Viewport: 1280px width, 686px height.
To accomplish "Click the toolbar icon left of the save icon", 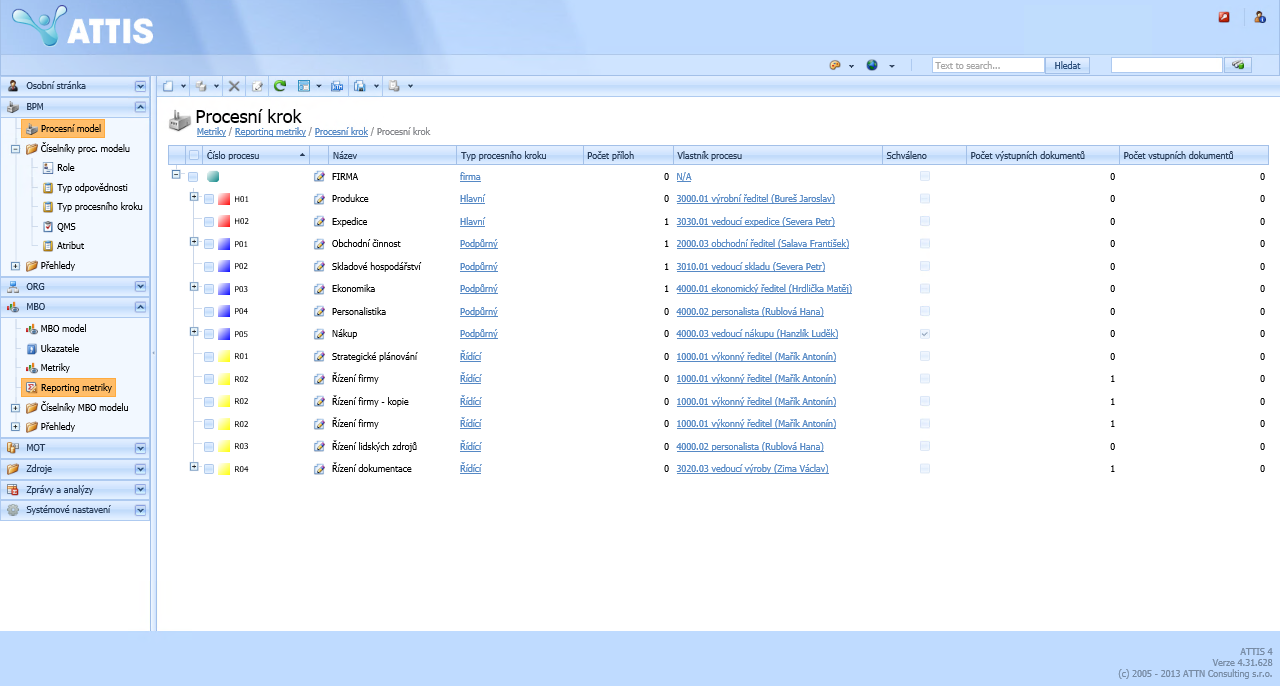I will (x=338, y=86).
